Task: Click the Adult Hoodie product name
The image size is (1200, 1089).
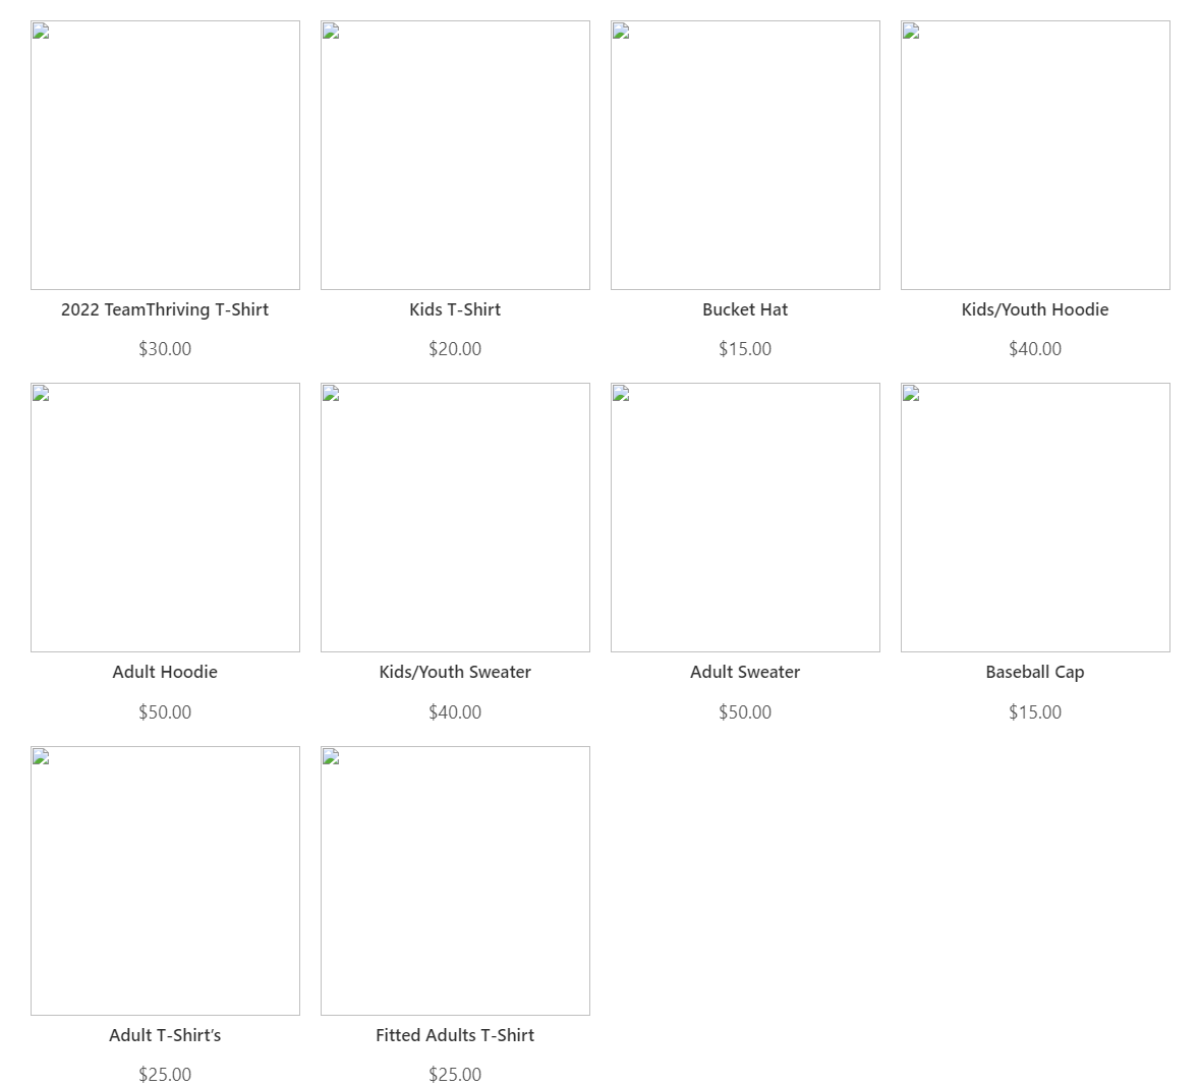Action: click(x=165, y=672)
